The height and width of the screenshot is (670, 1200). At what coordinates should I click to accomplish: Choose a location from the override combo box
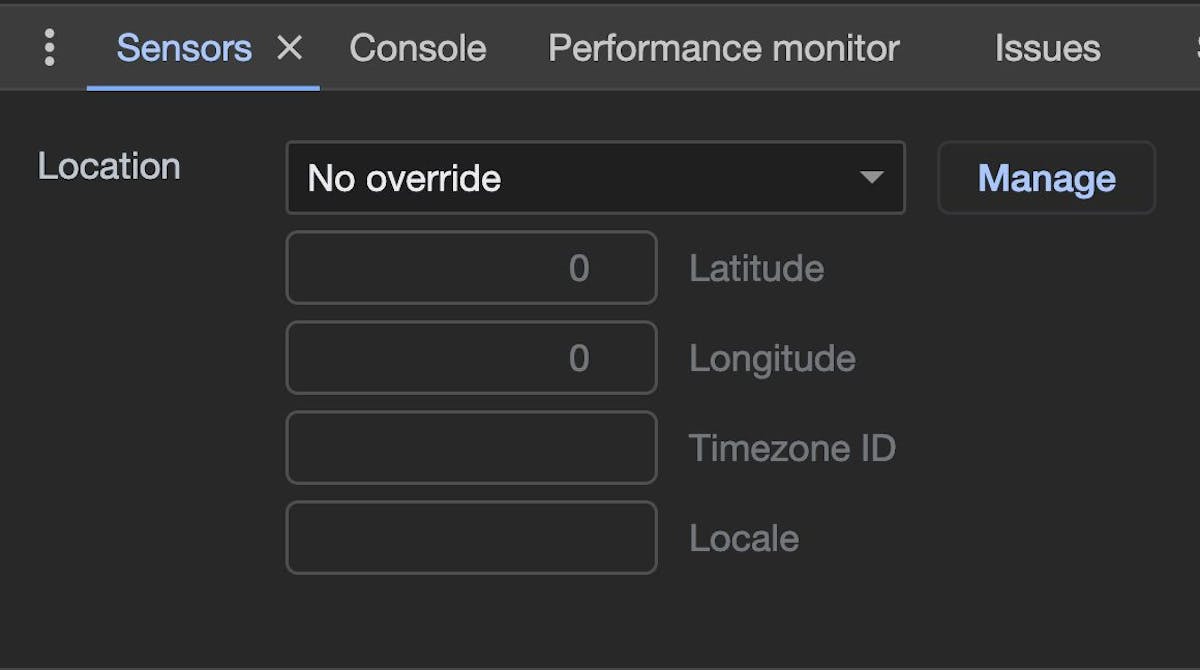[x=595, y=178]
